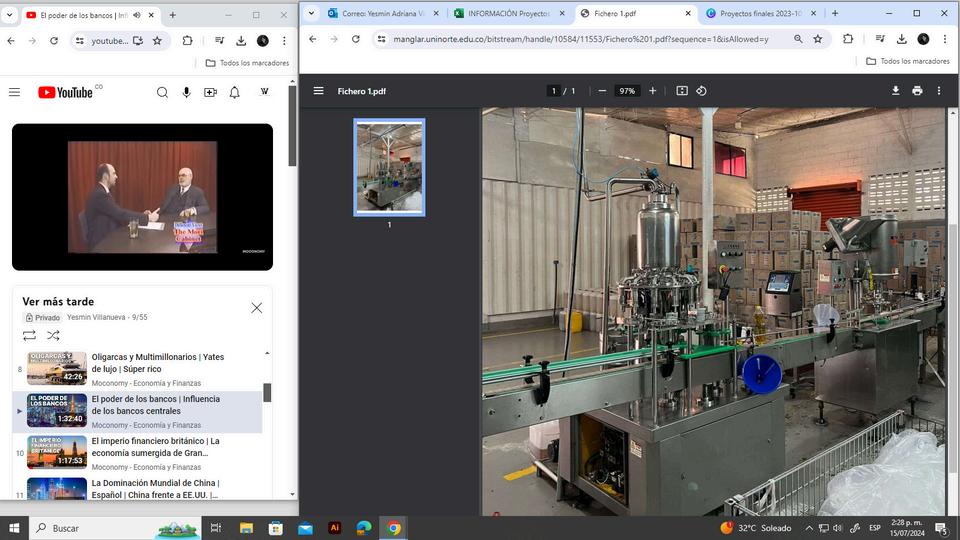The height and width of the screenshot is (540, 960).
Task: Rotate the PDF counterclockwise
Action: coord(702,91)
